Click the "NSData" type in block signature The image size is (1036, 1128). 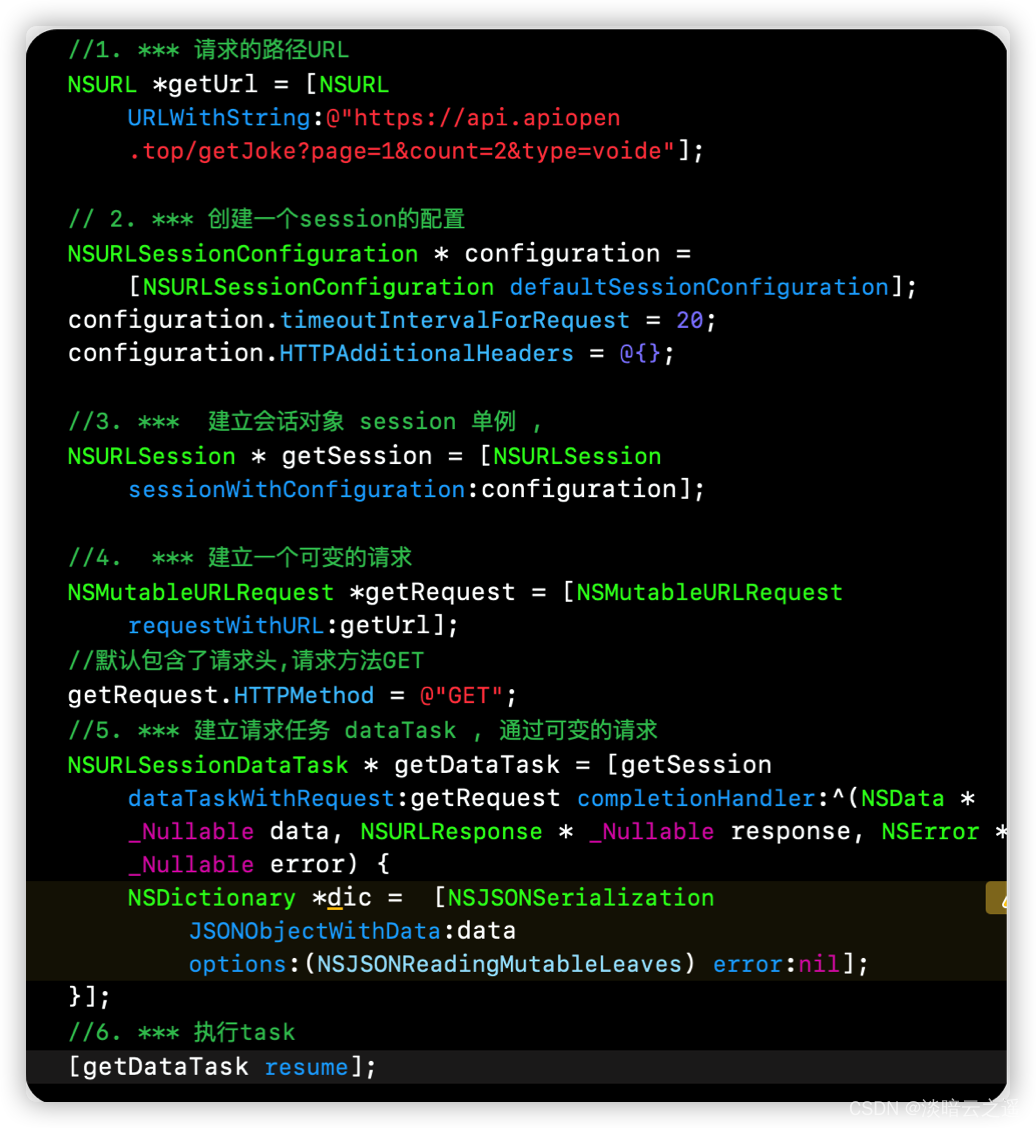coord(903,798)
